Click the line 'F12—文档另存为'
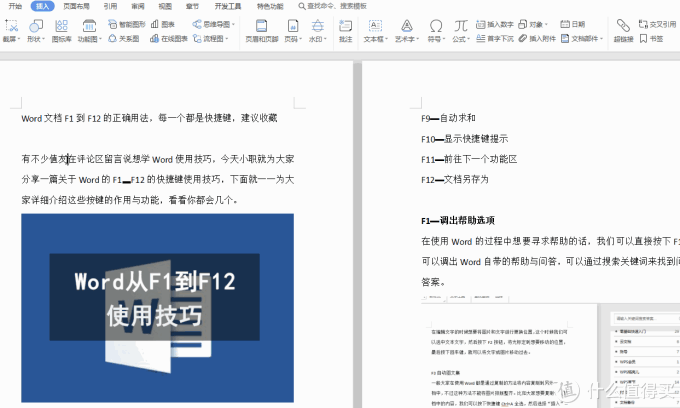This screenshot has height=408, width=680. (455, 180)
